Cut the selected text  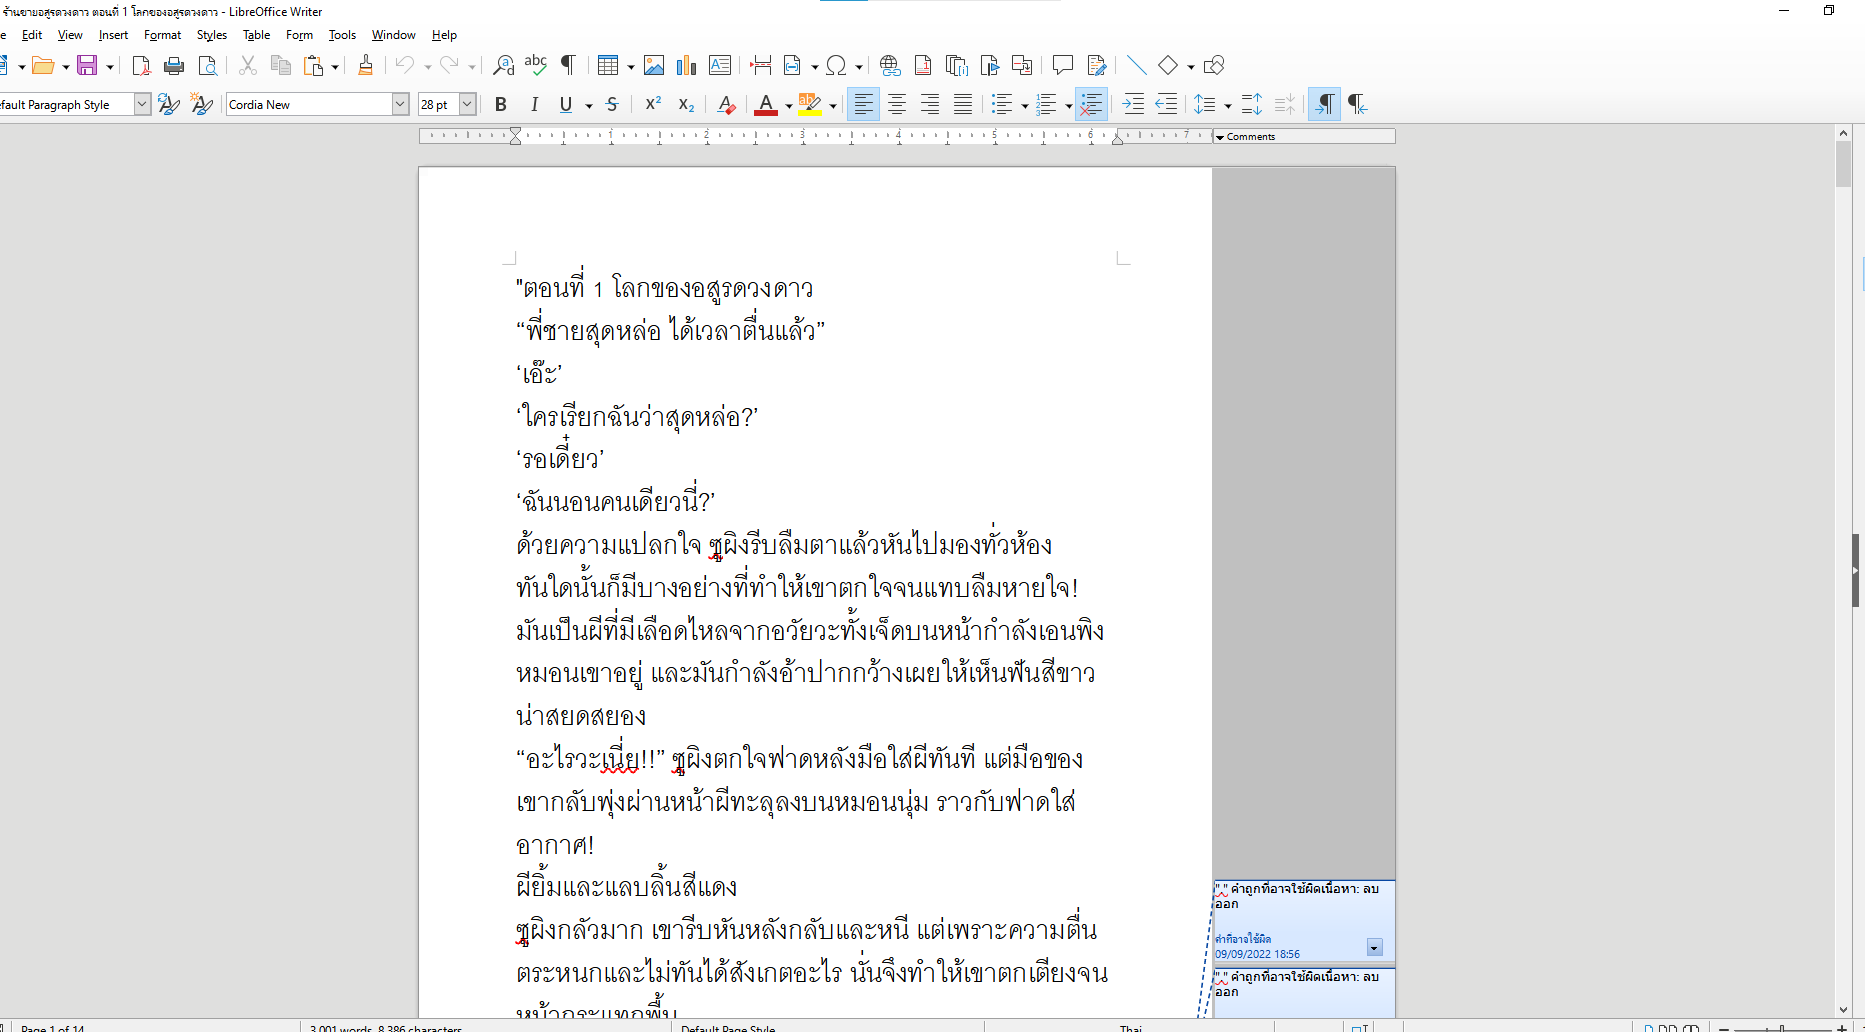(248, 66)
